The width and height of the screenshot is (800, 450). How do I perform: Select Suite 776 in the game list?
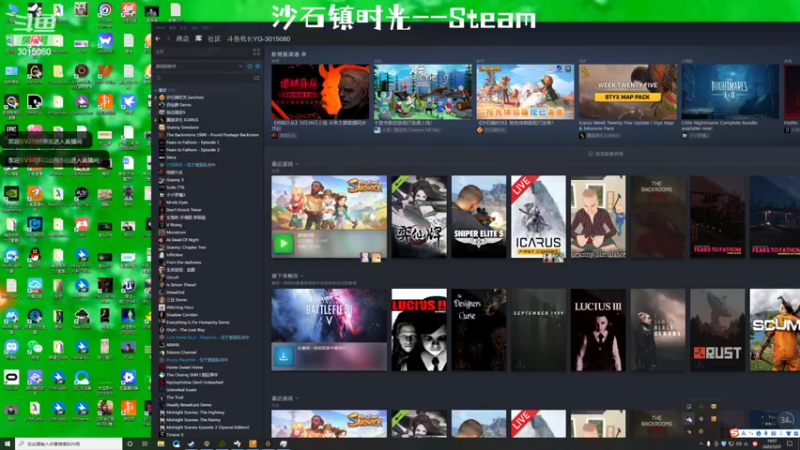(175, 187)
